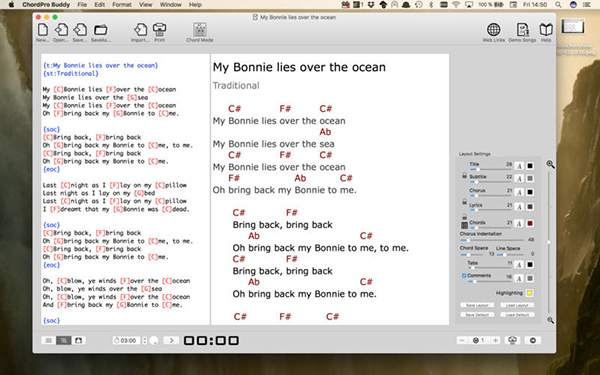600x375 pixels.
Task: Increase transpose with plus button
Action: point(496,340)
